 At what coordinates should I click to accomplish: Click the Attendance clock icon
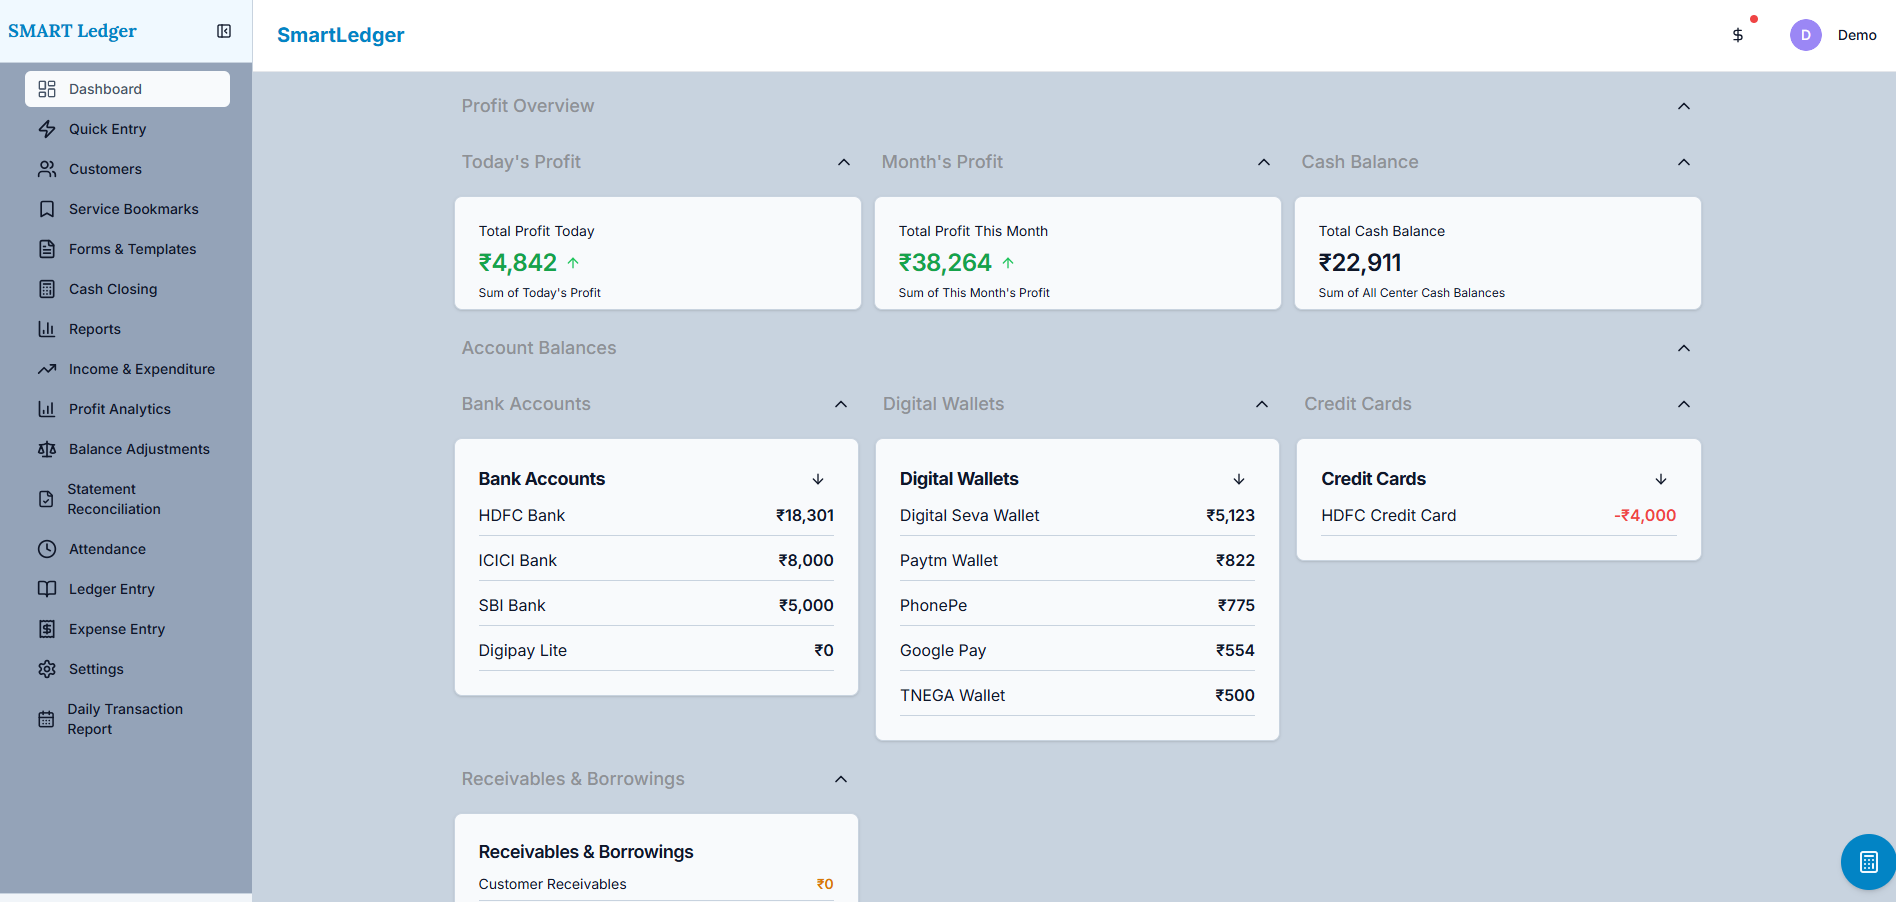[47, 549]
